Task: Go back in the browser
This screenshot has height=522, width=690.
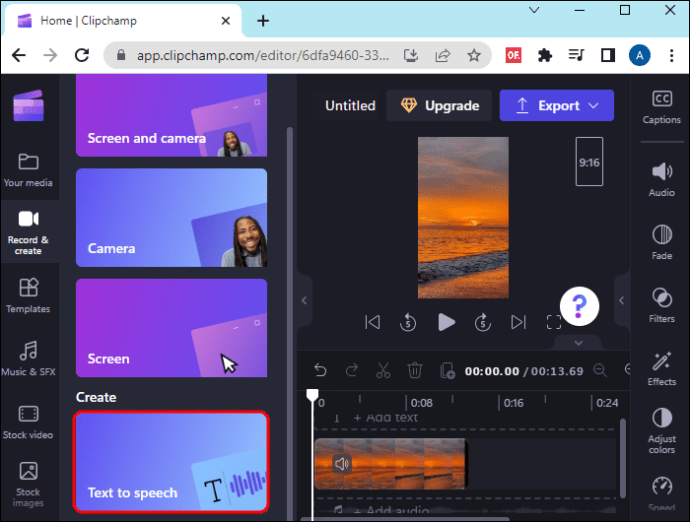Action: tap(18, 55)
